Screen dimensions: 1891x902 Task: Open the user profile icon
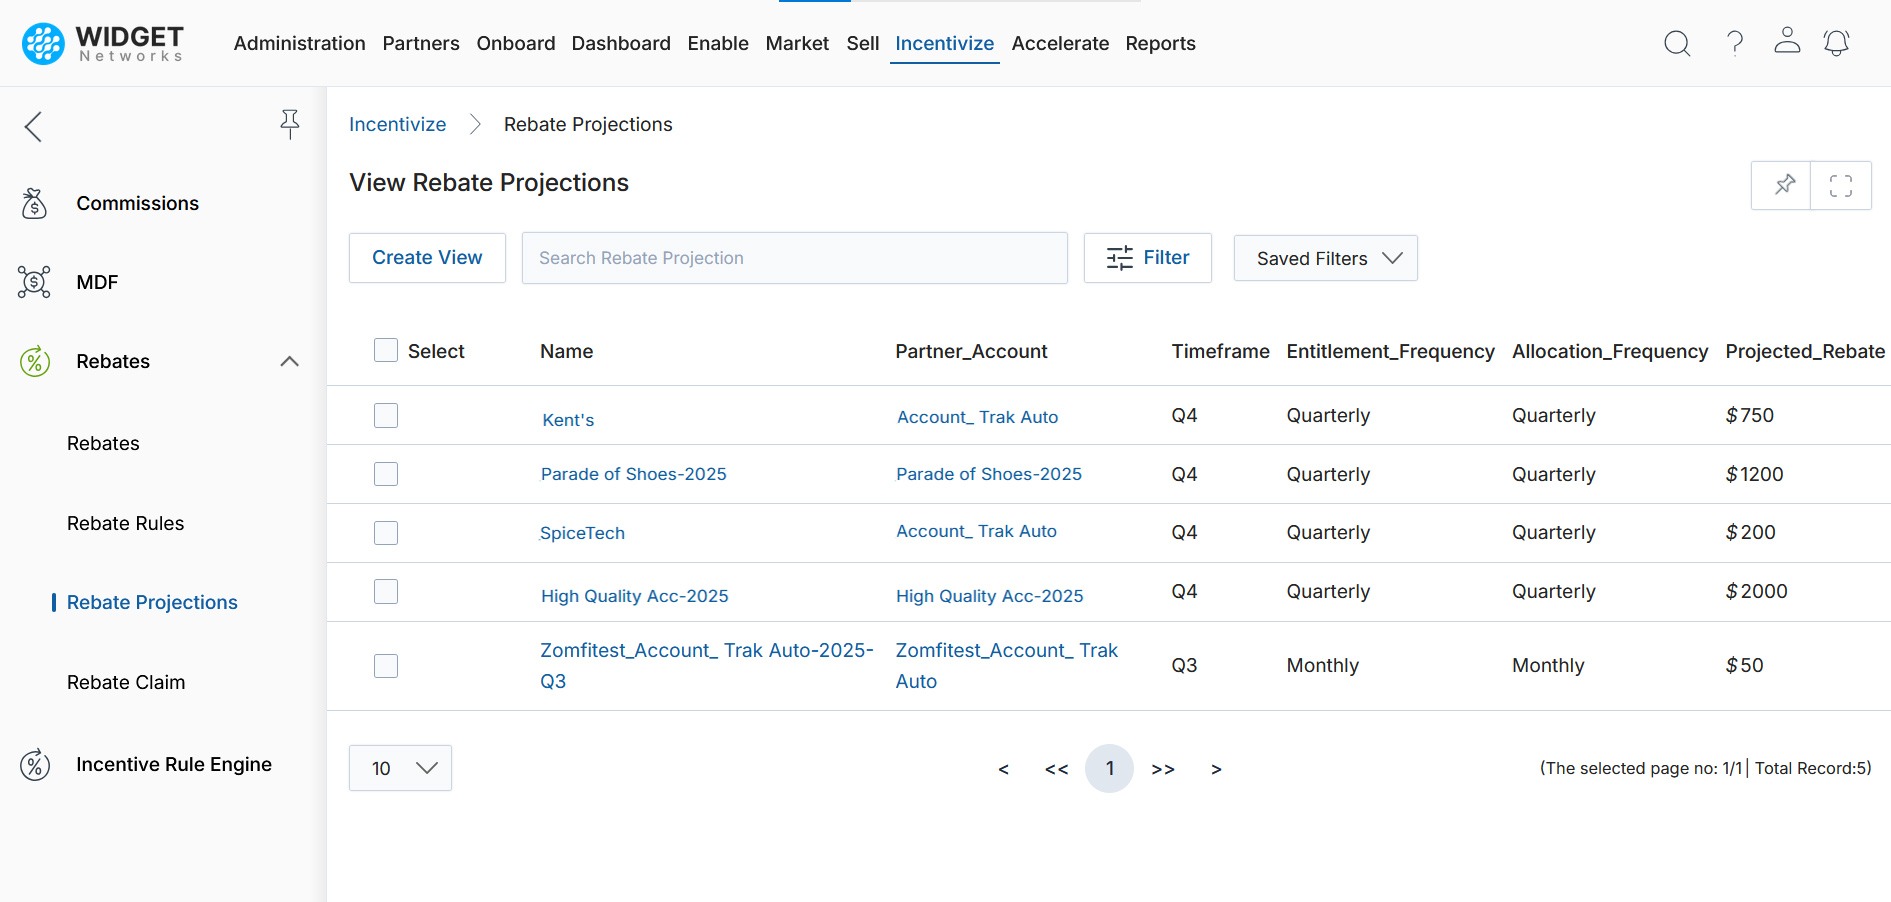[1787, 41]
